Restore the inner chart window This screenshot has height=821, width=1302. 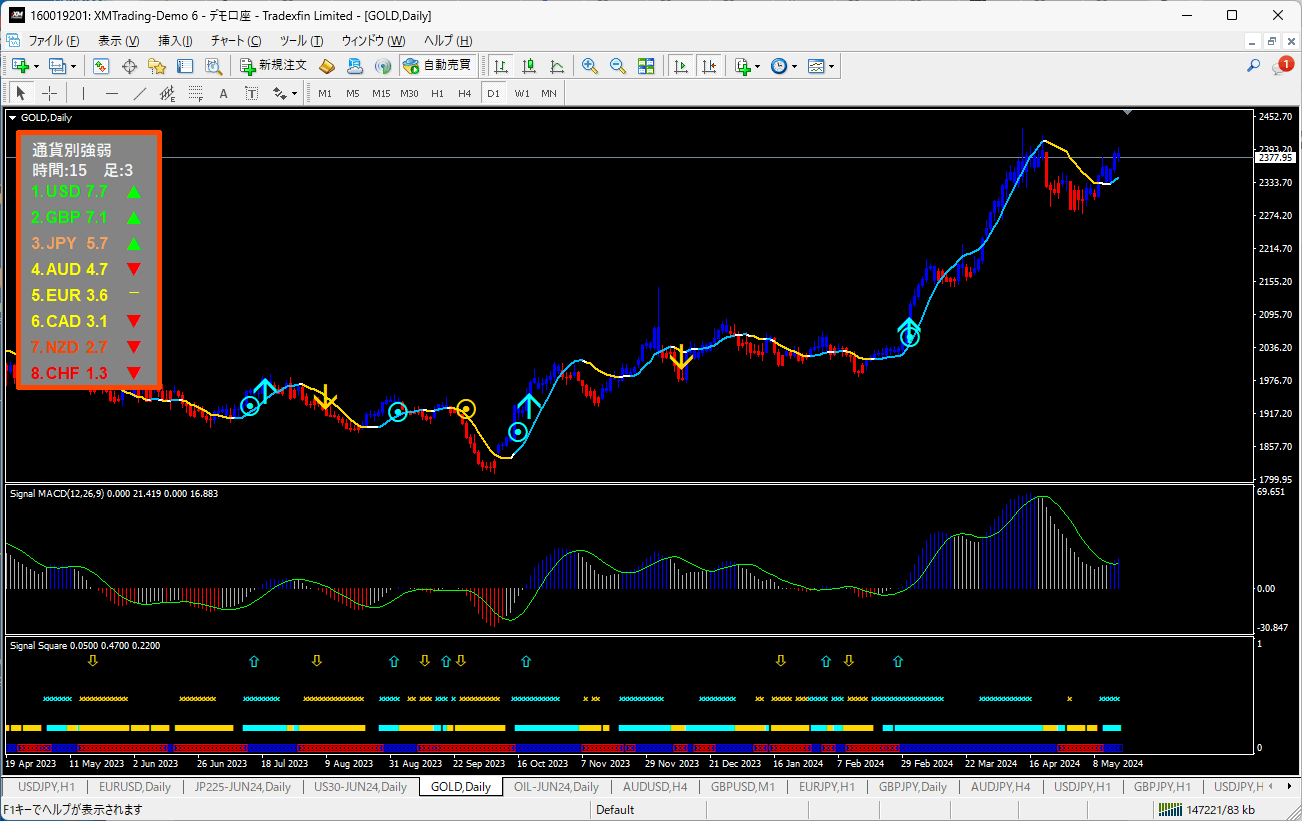[x=1271, y=41]
